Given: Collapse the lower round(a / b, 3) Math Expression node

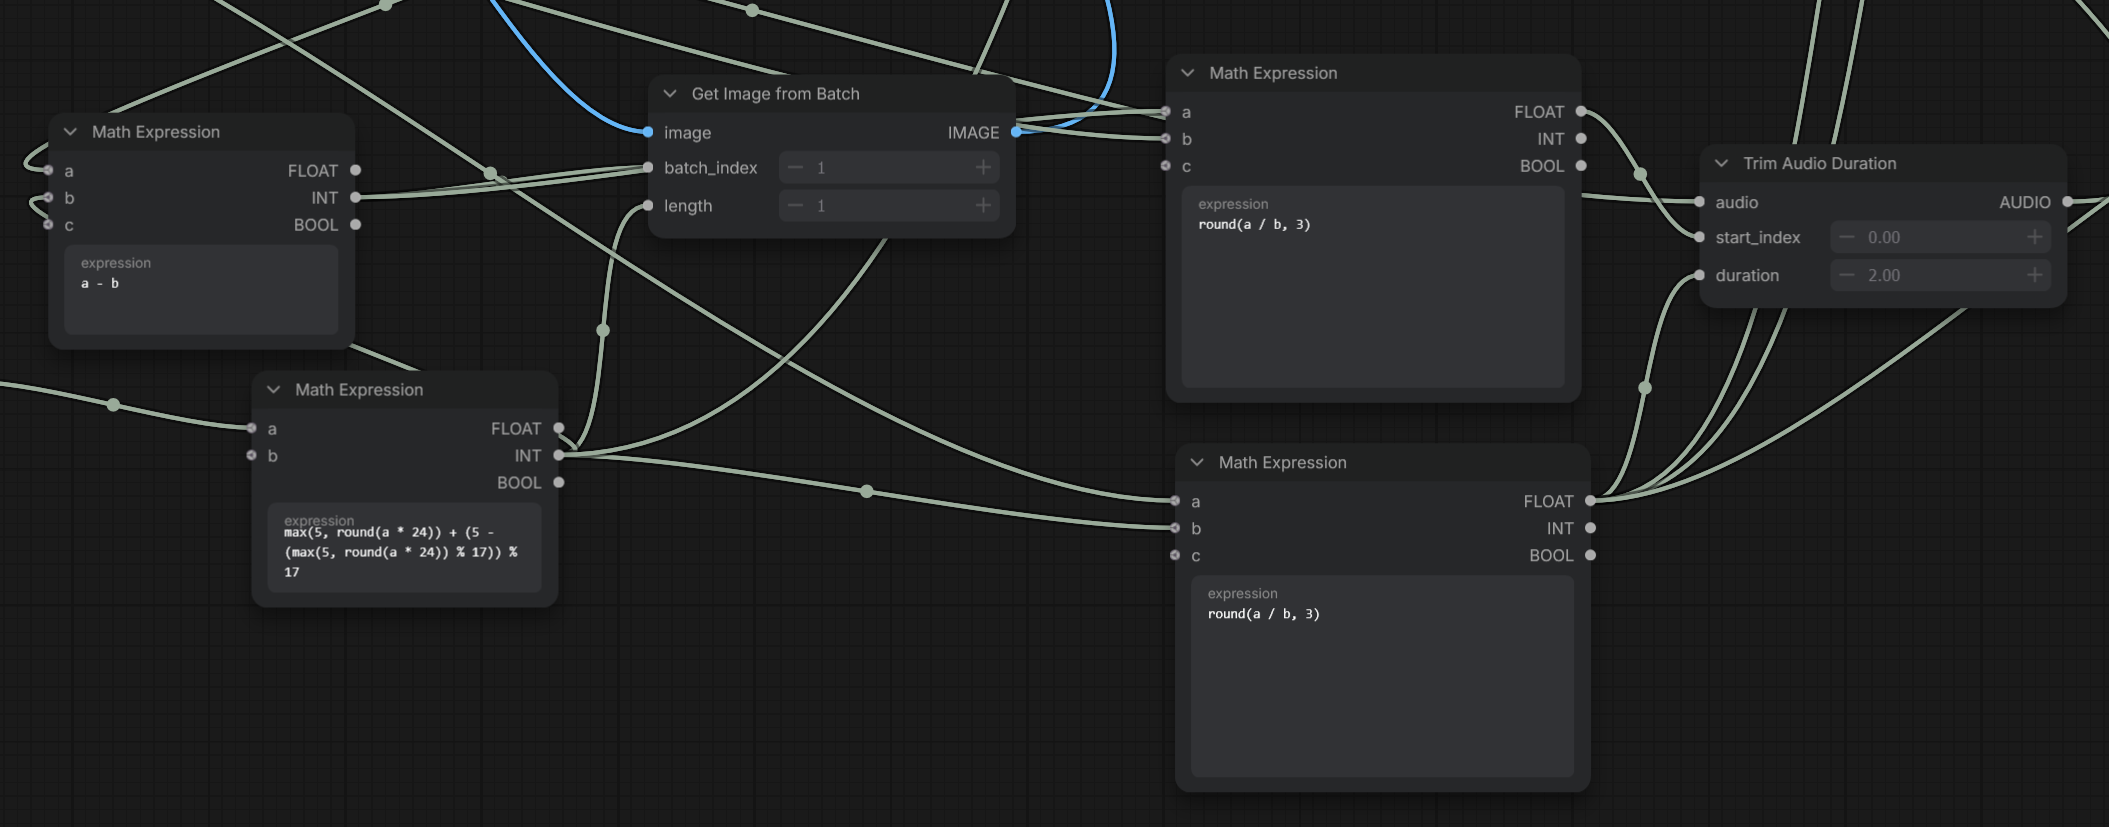Looking at the screenshot, I should coord(1197,463).
